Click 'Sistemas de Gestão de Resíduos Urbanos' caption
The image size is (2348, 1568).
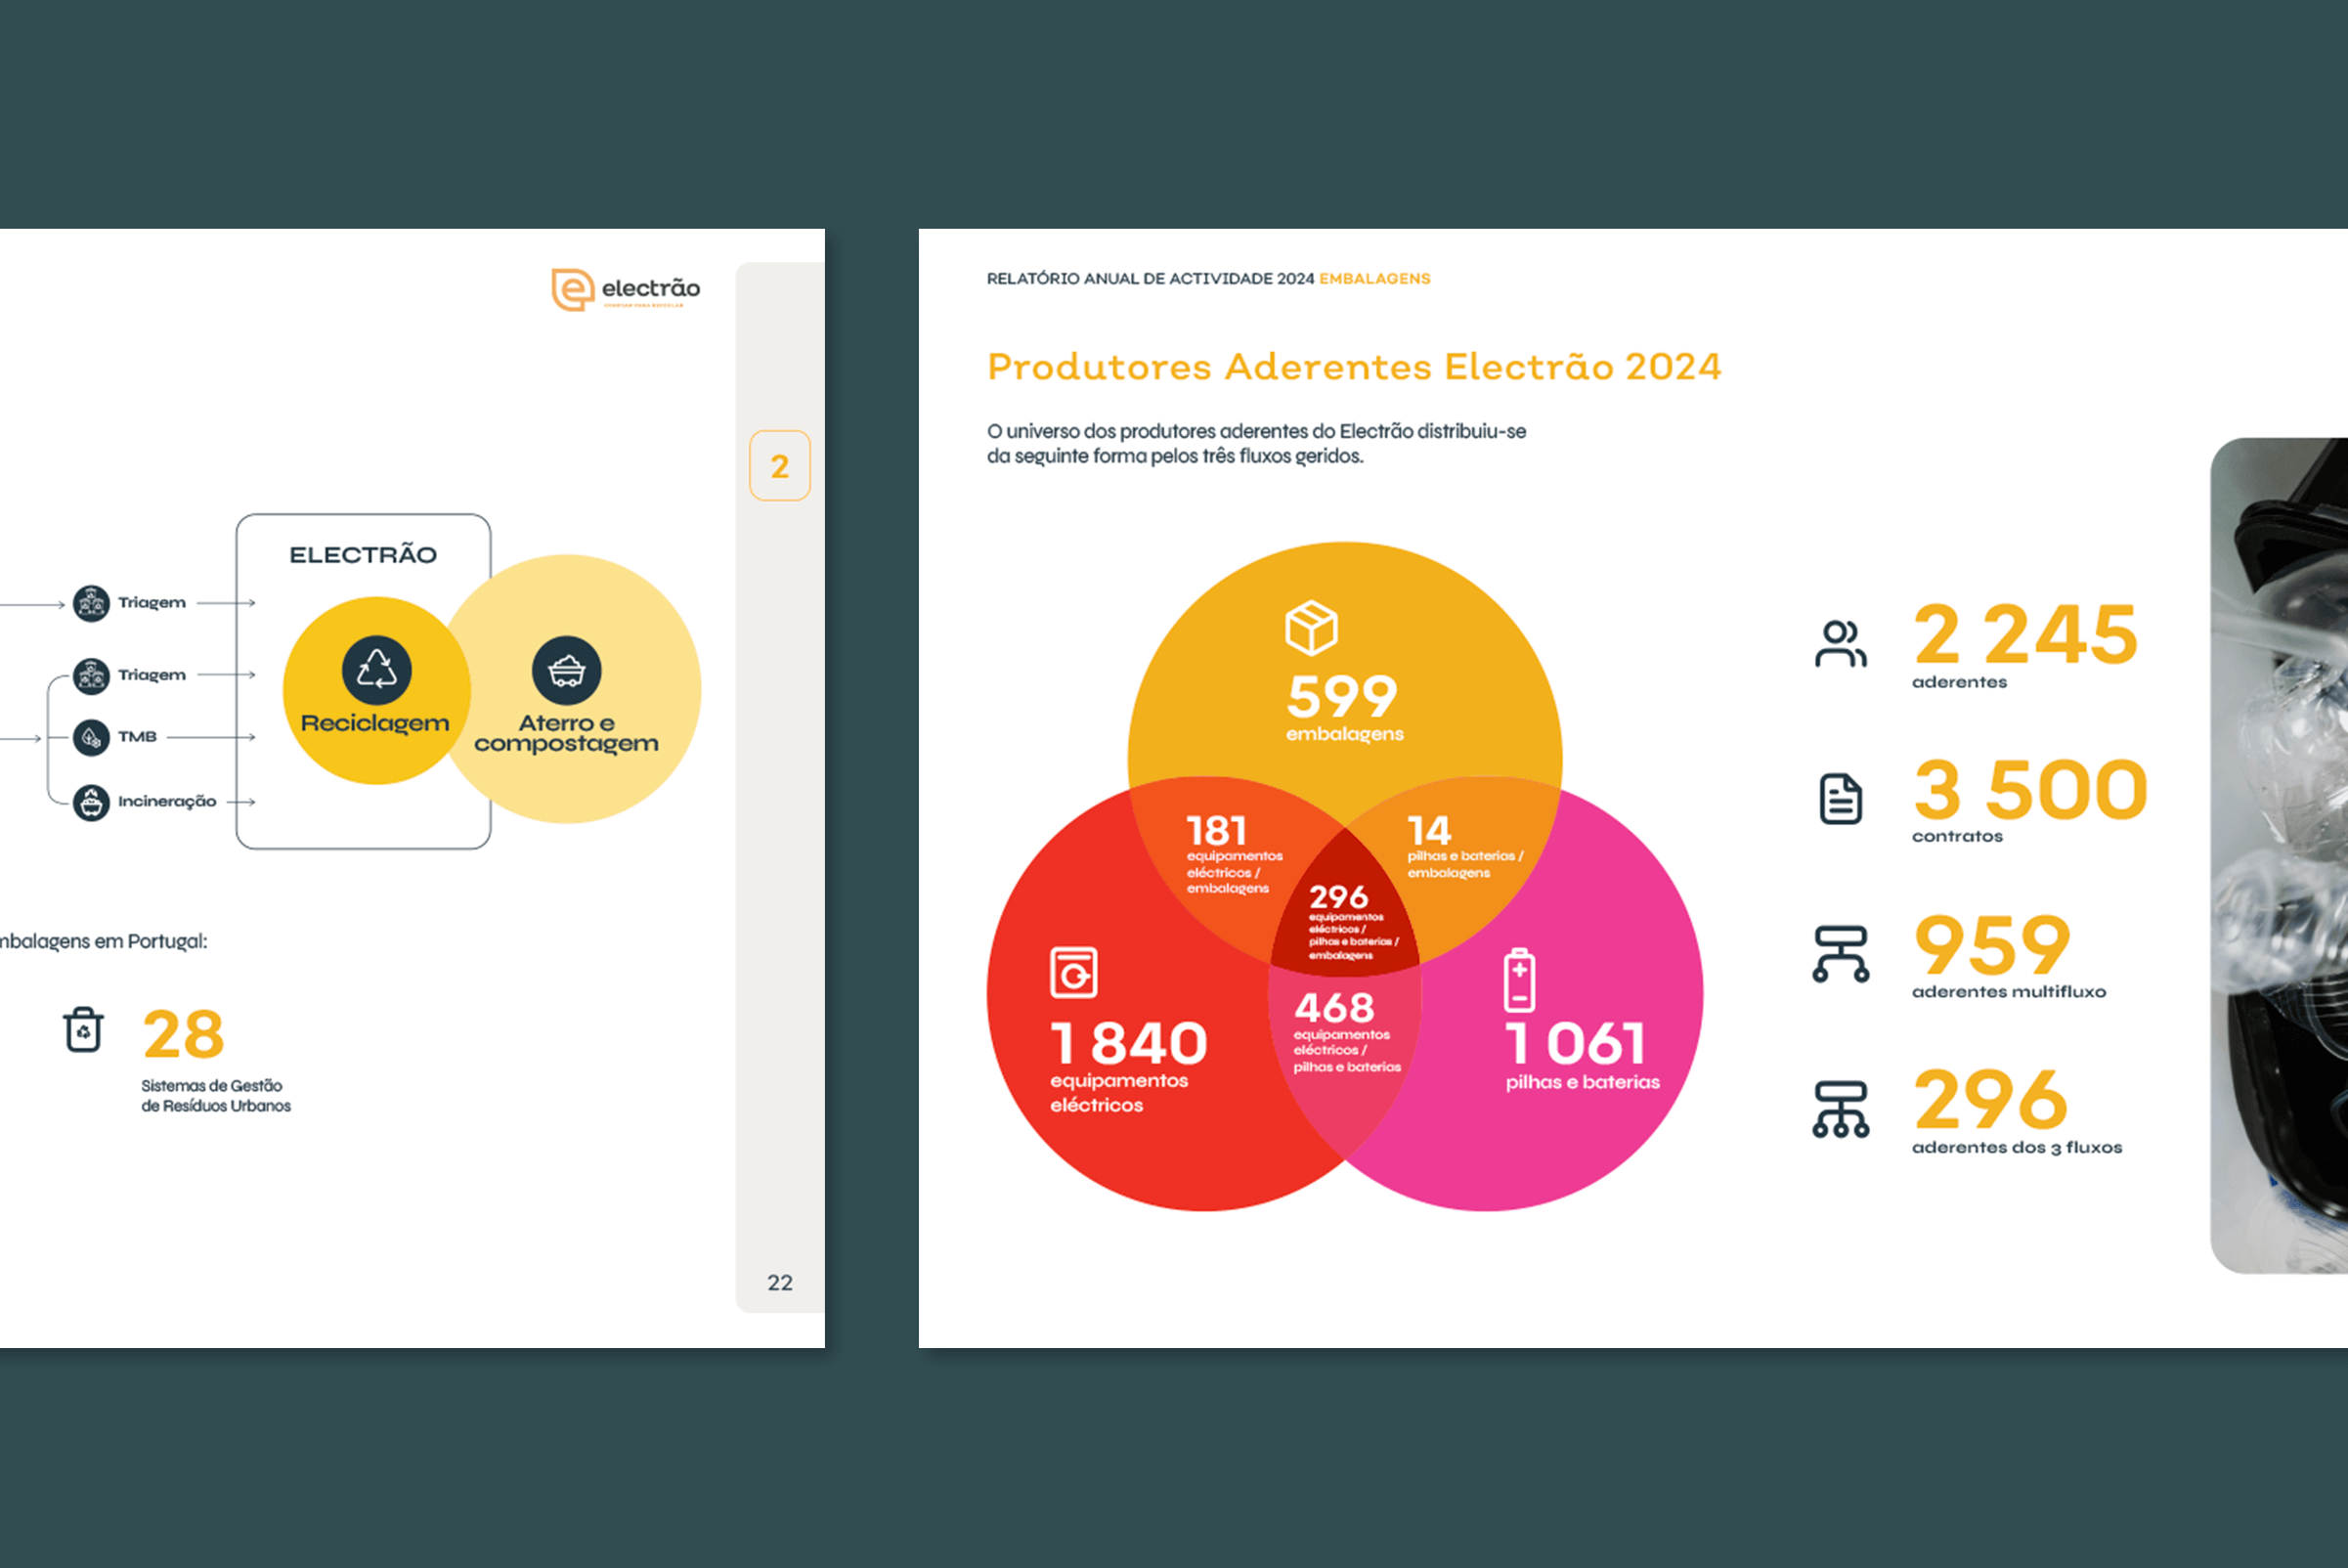point(216,1096)
